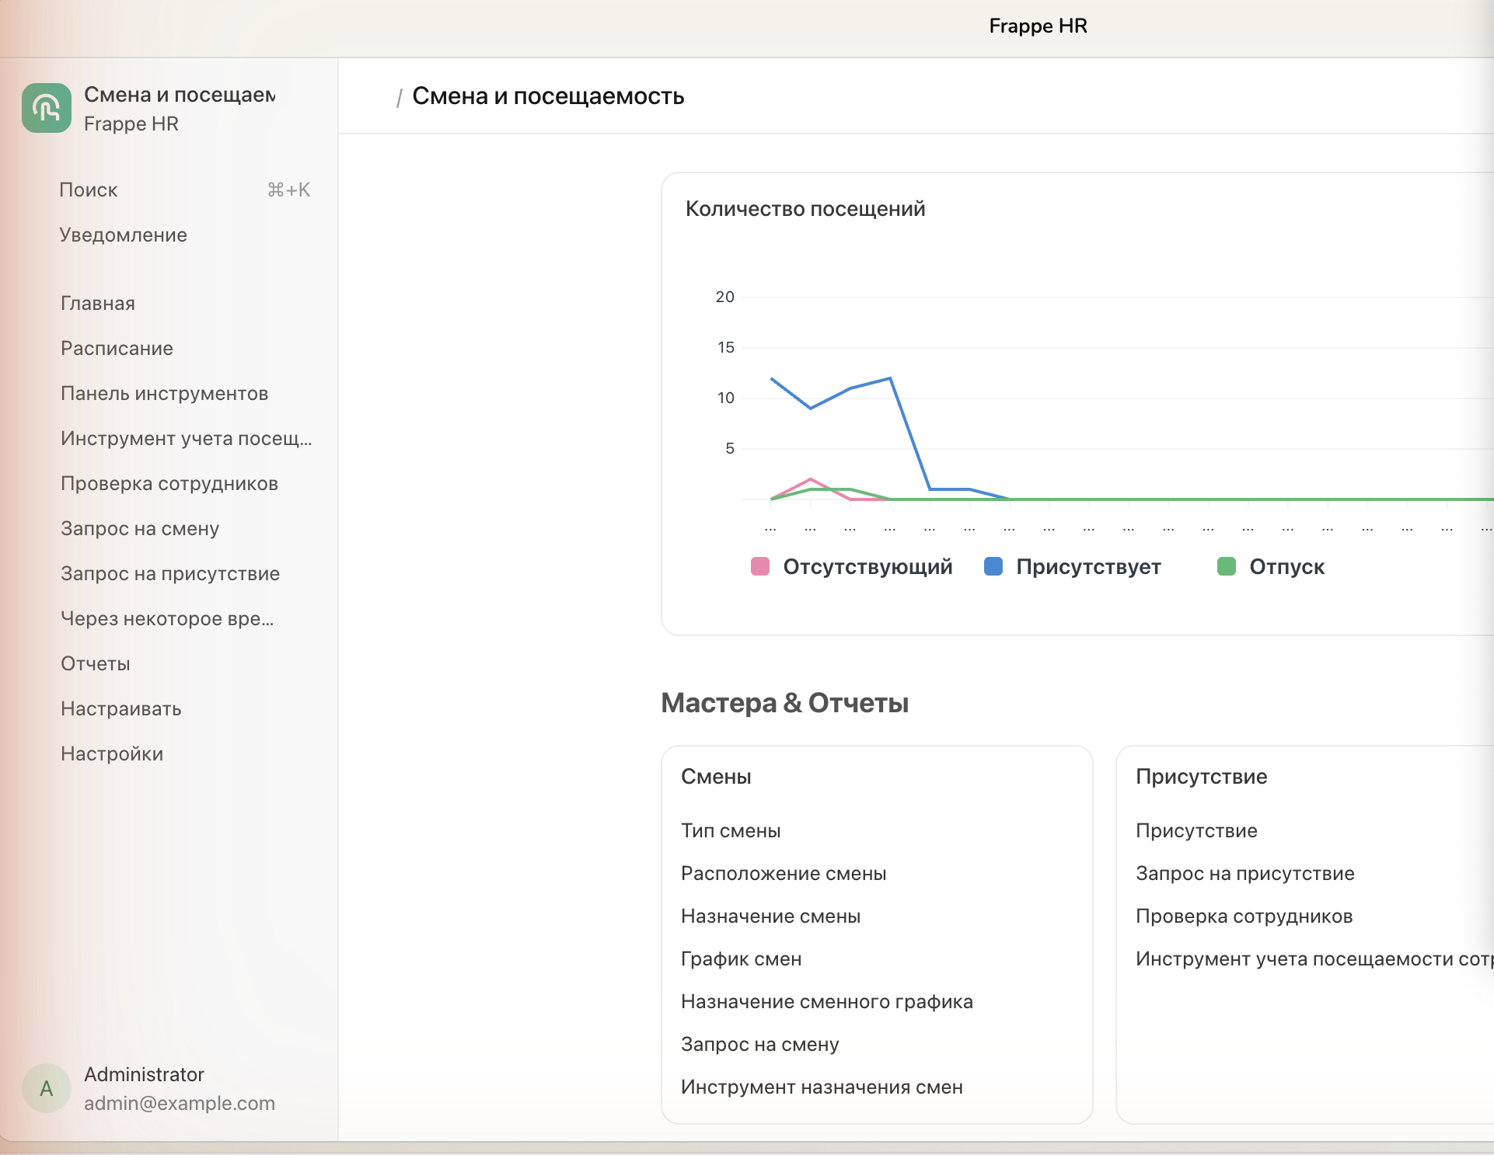Click the Присутствие card heading
The height and width of the screenshot is (1155, 1494).
coord(1201,777)
